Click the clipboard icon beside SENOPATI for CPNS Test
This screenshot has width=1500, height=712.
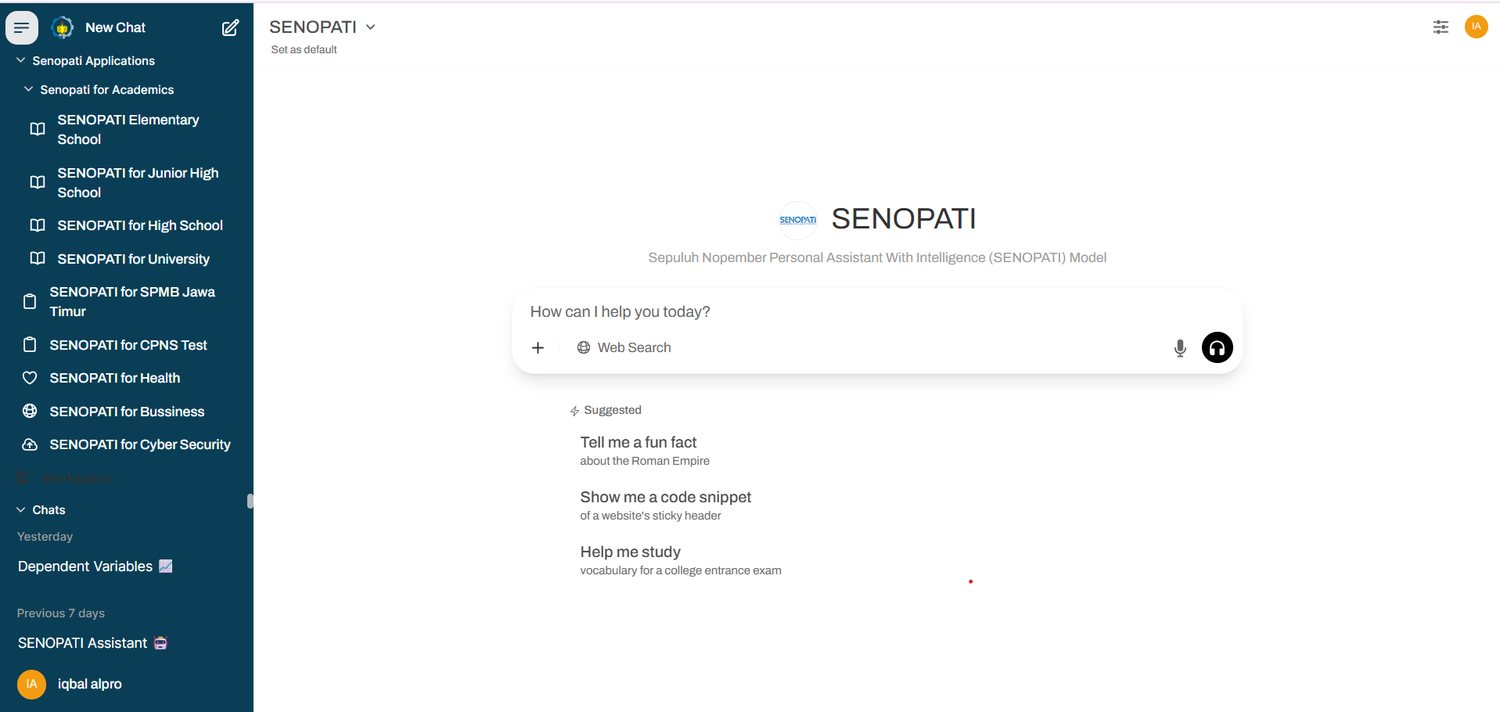click(x=30, y=345)
